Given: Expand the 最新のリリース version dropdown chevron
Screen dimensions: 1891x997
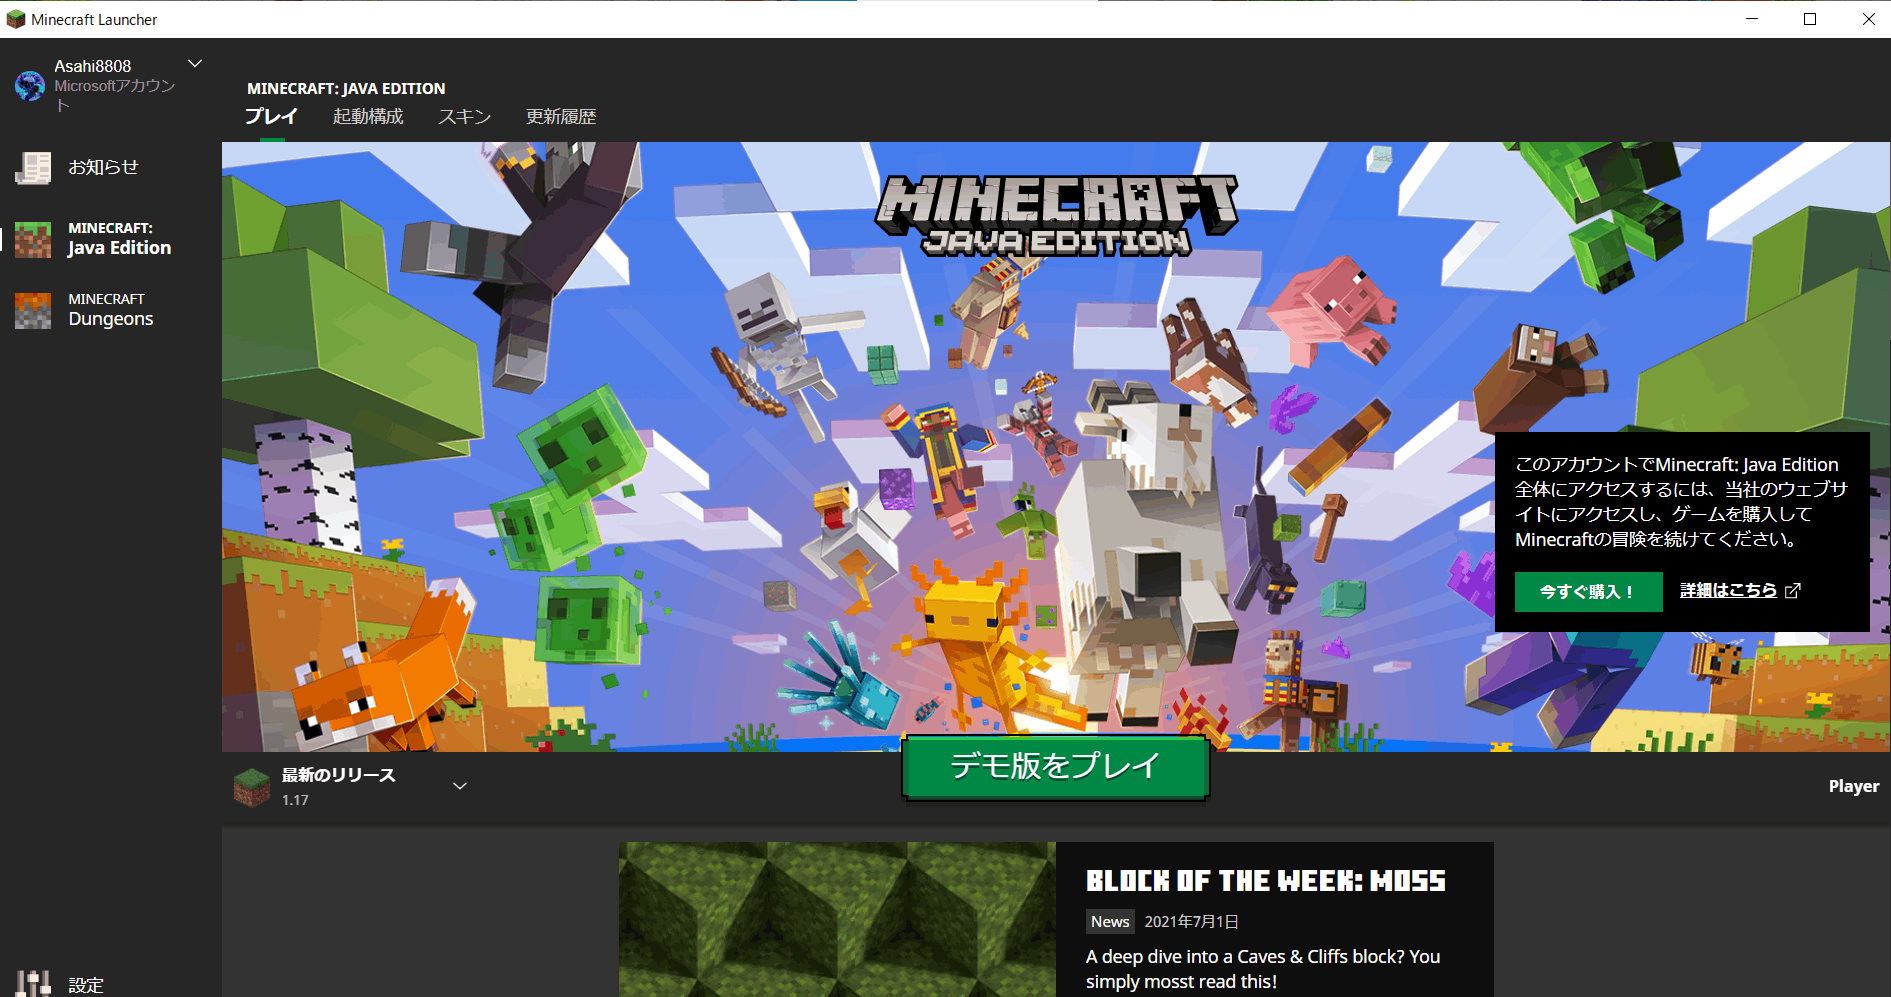Looking at the screenshot, I should point(460,786).
